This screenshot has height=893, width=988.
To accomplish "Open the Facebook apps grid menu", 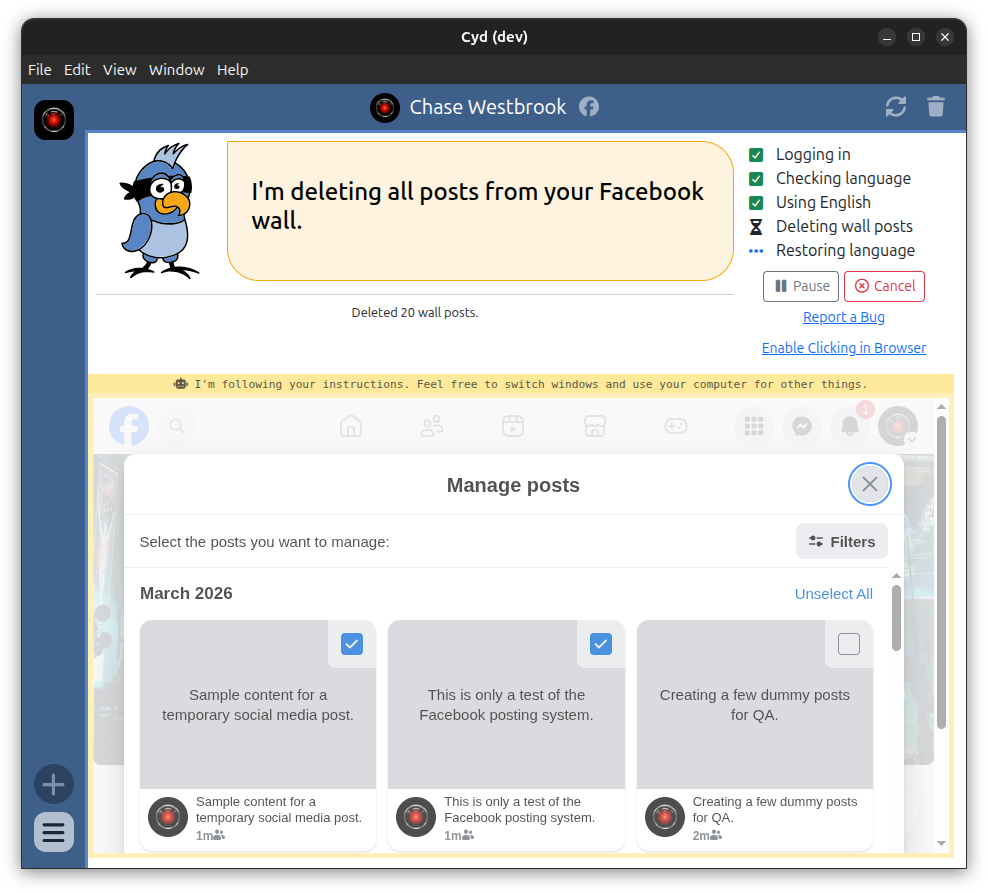I will tap(753, 427).
